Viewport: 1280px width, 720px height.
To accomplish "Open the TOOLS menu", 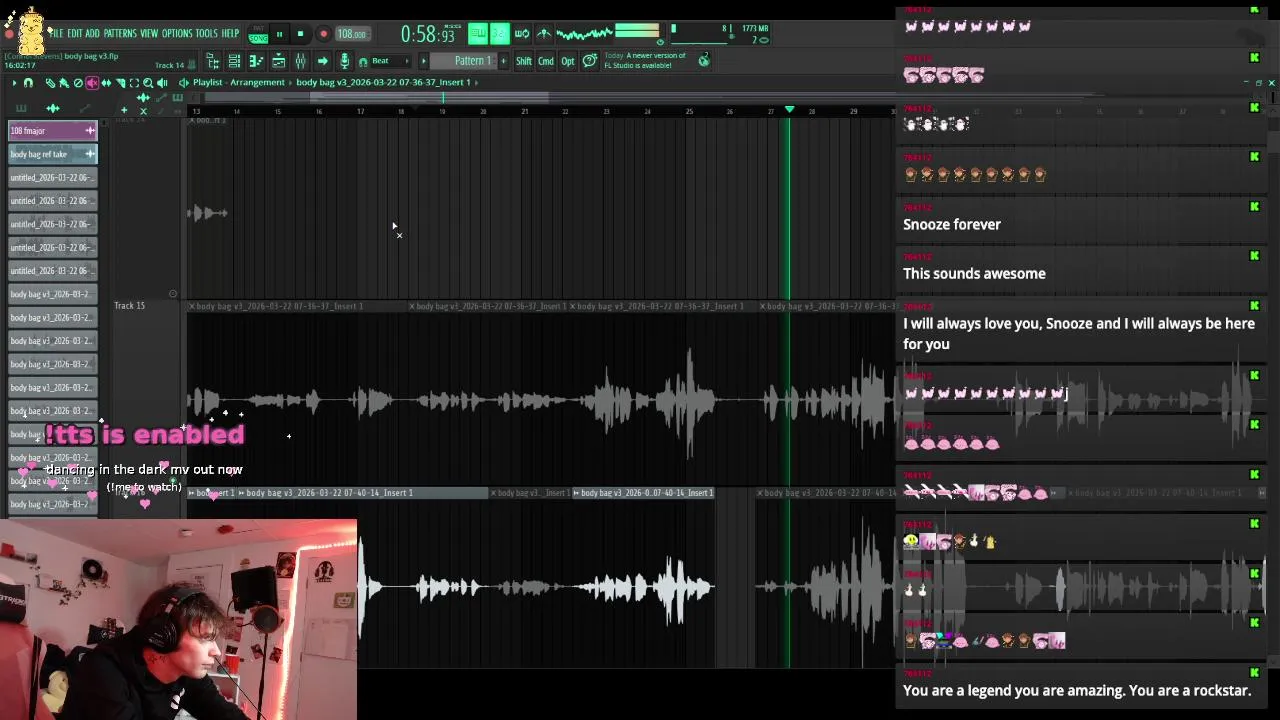I will point(207,33).
